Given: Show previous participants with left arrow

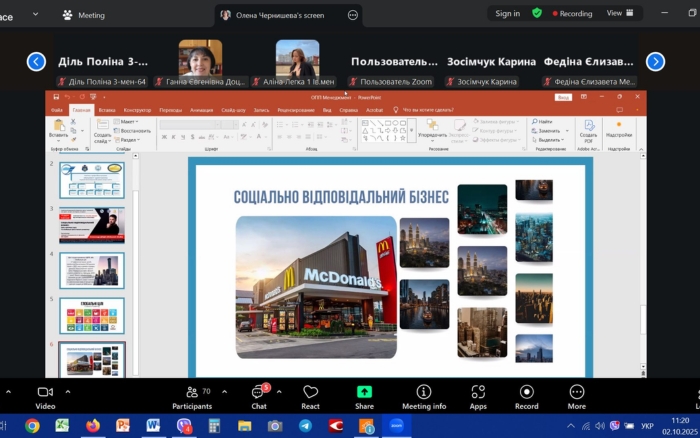Looking at the screenshot, I should (x=36, y=61).
